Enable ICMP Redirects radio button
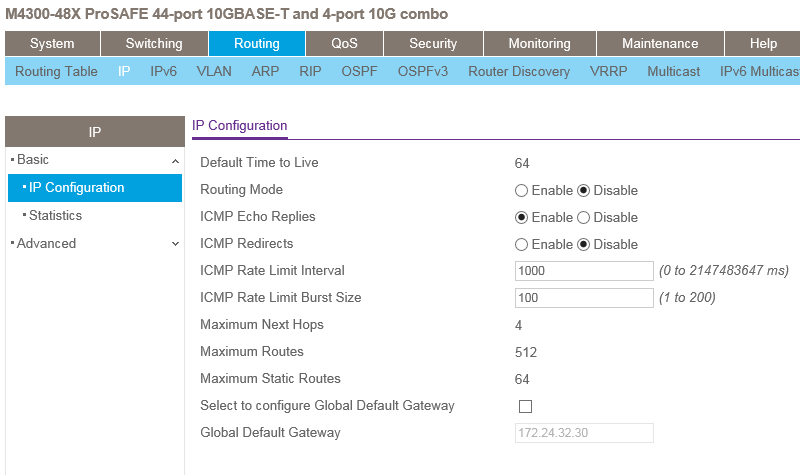The height and width of the screenshot is (475, 800). [x=521, y=245]
